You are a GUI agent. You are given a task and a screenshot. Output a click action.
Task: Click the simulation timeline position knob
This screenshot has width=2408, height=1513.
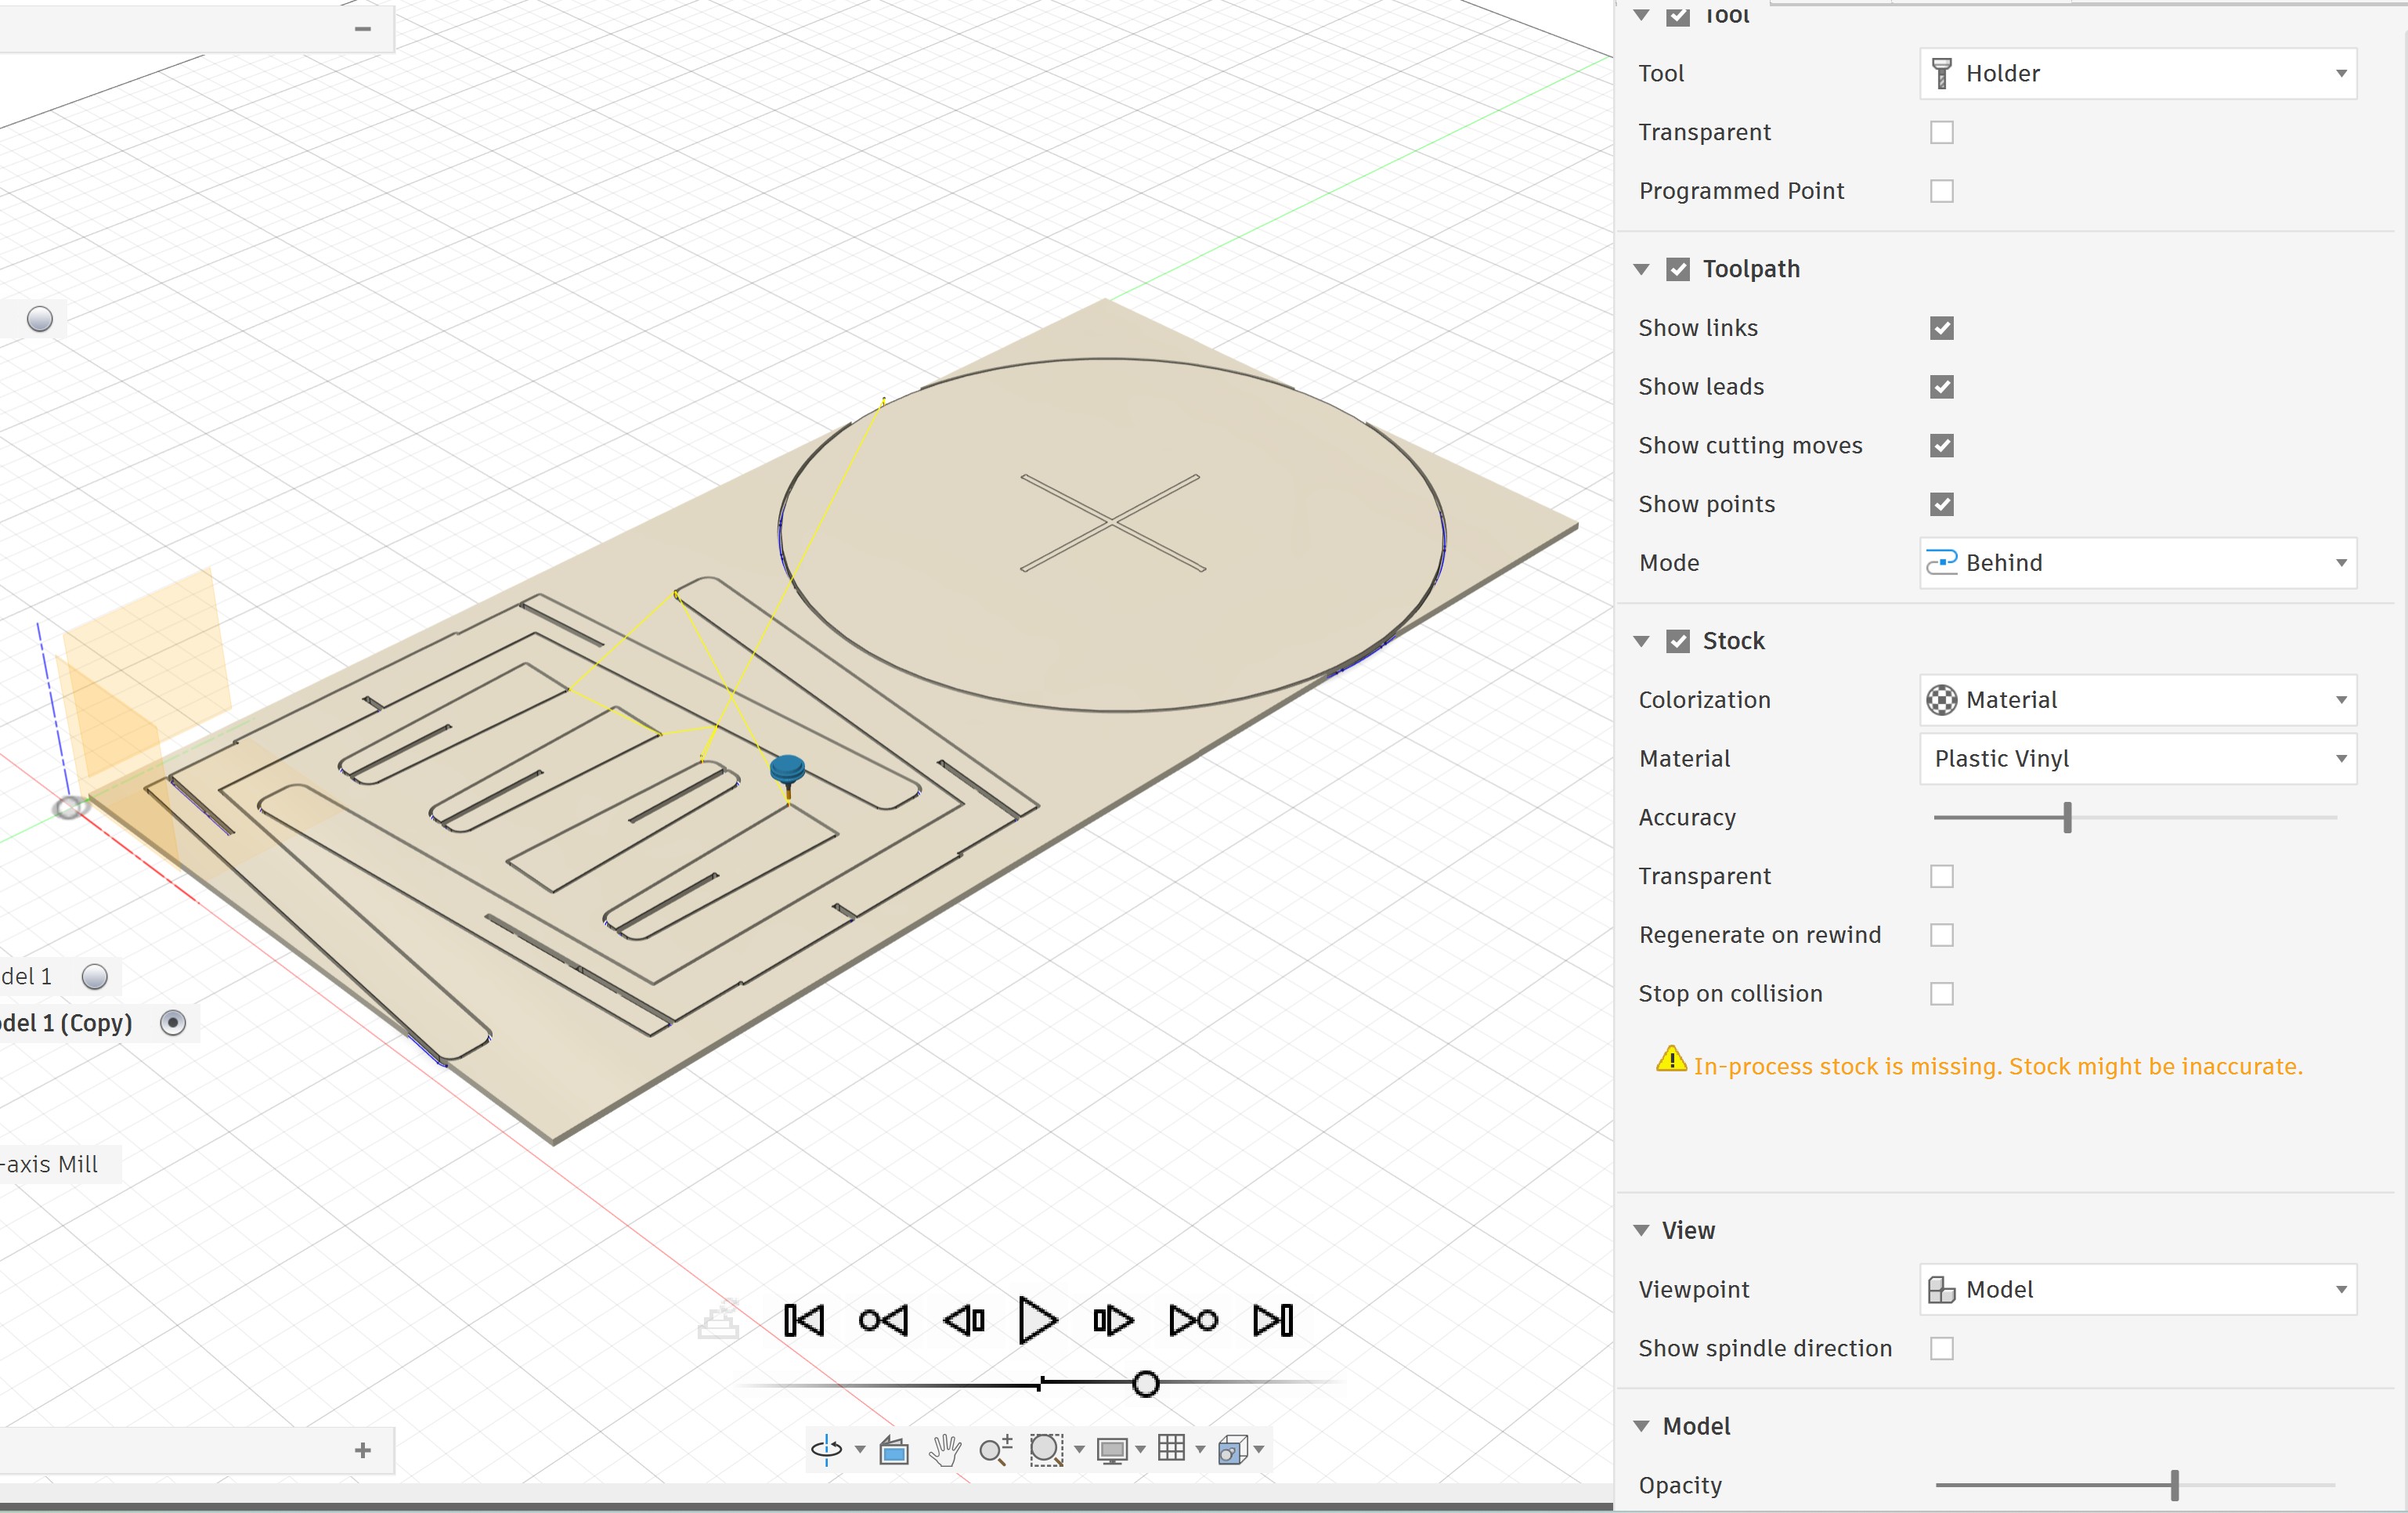point(1146,1384)
